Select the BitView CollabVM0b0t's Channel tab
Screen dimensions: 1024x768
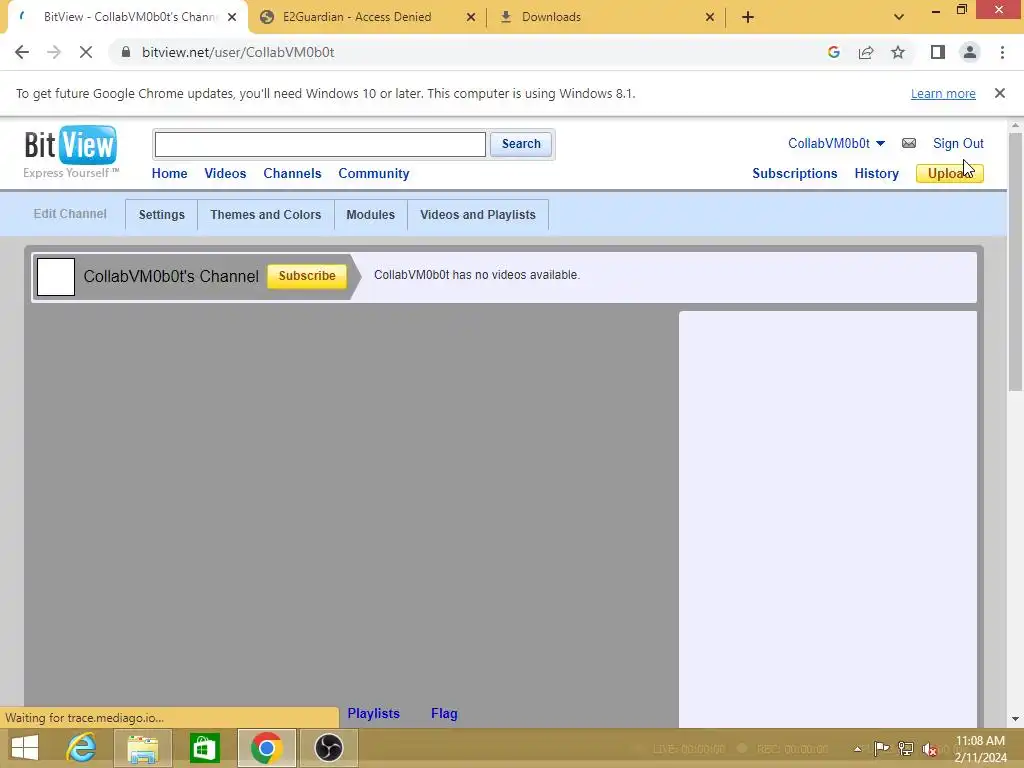pyautogui.click(x=128, y=17)
